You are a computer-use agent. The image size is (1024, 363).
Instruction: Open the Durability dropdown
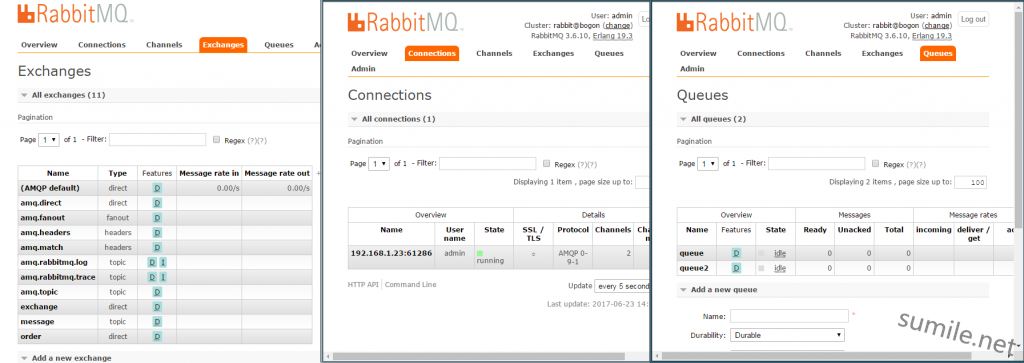[787, 336]
